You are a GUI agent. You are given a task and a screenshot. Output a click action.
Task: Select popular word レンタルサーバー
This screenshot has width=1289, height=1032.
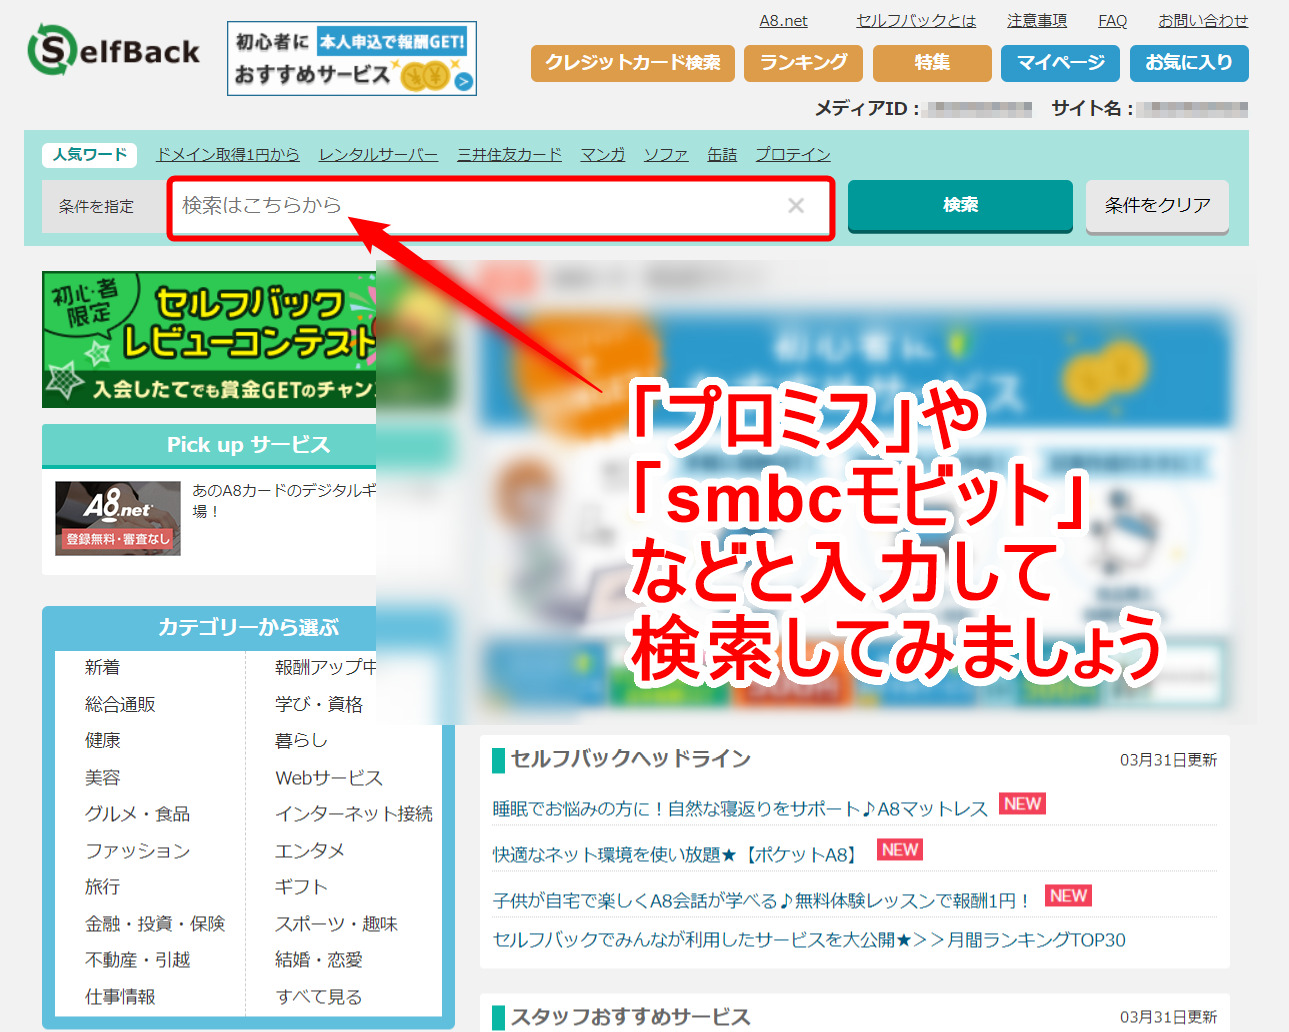(378, 155)
